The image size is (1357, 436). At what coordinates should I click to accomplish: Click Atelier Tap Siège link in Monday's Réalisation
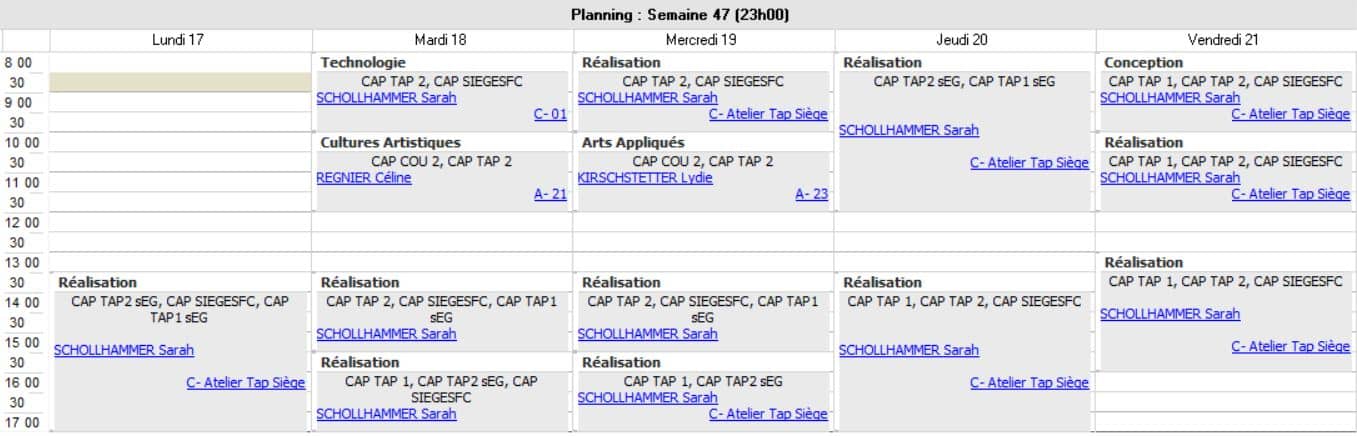[x=245, y=382]
